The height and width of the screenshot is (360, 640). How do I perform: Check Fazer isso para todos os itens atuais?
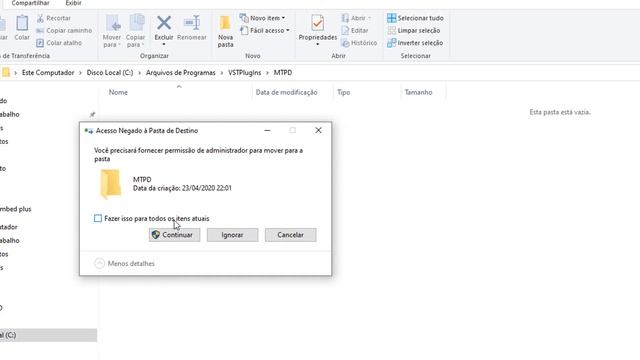click(98, 218)
